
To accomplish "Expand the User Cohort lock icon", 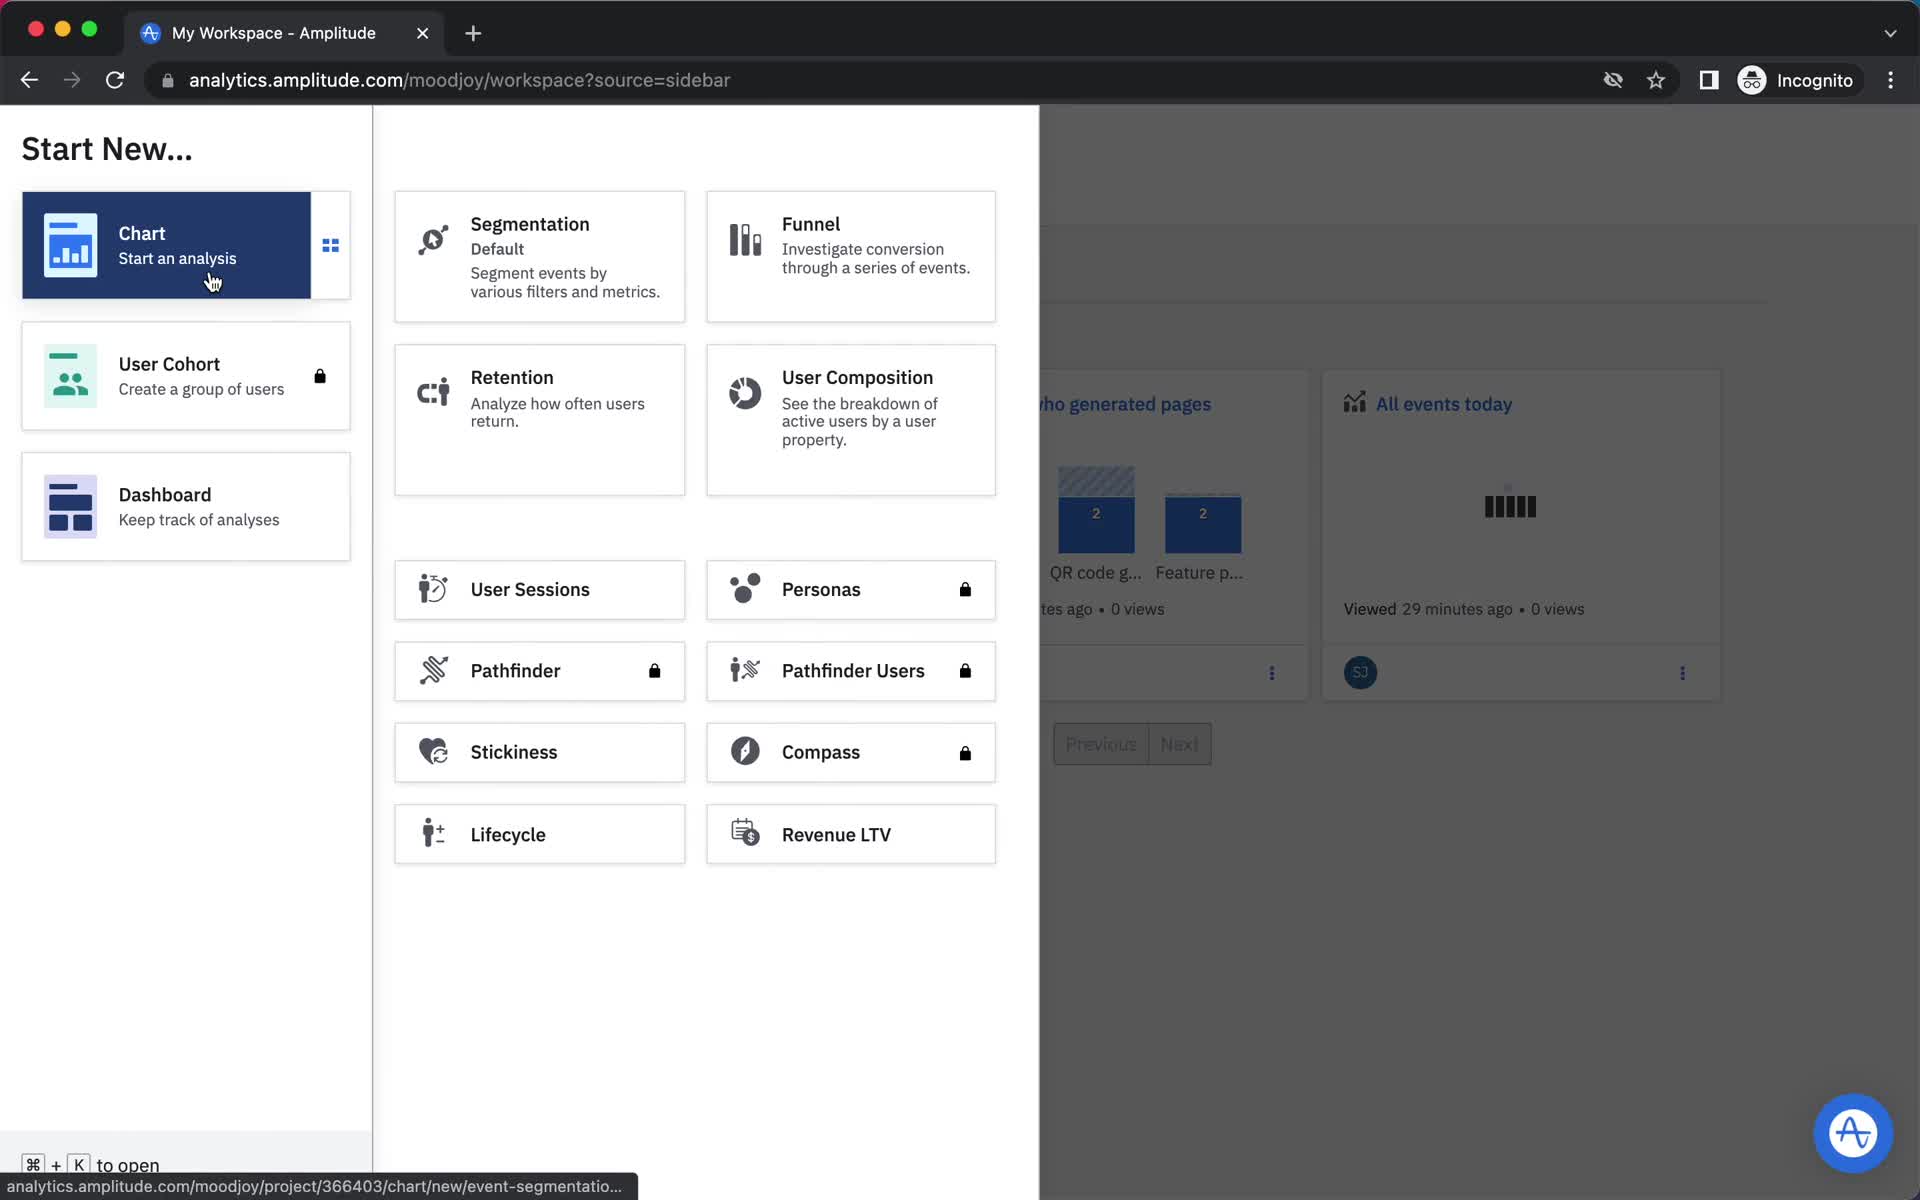I will pos(319,376).
